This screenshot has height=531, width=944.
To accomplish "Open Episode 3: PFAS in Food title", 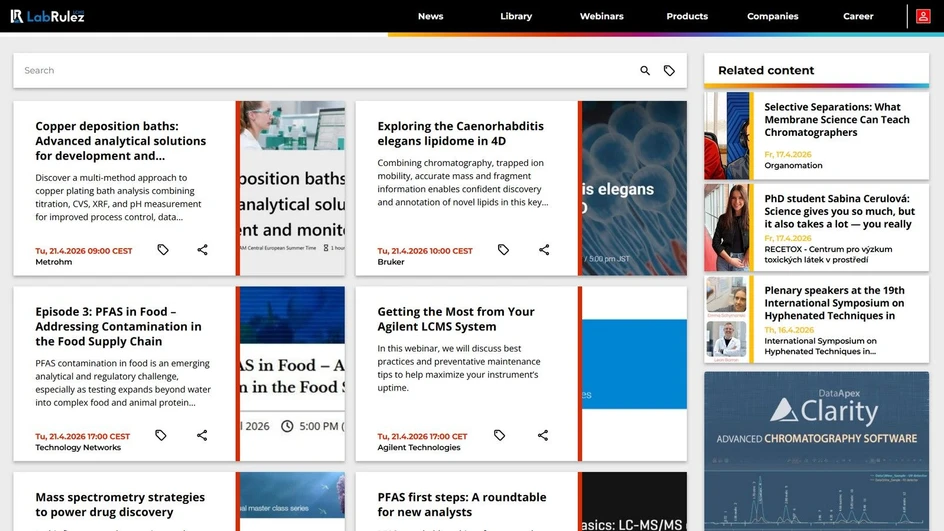I will pos(119,326).
